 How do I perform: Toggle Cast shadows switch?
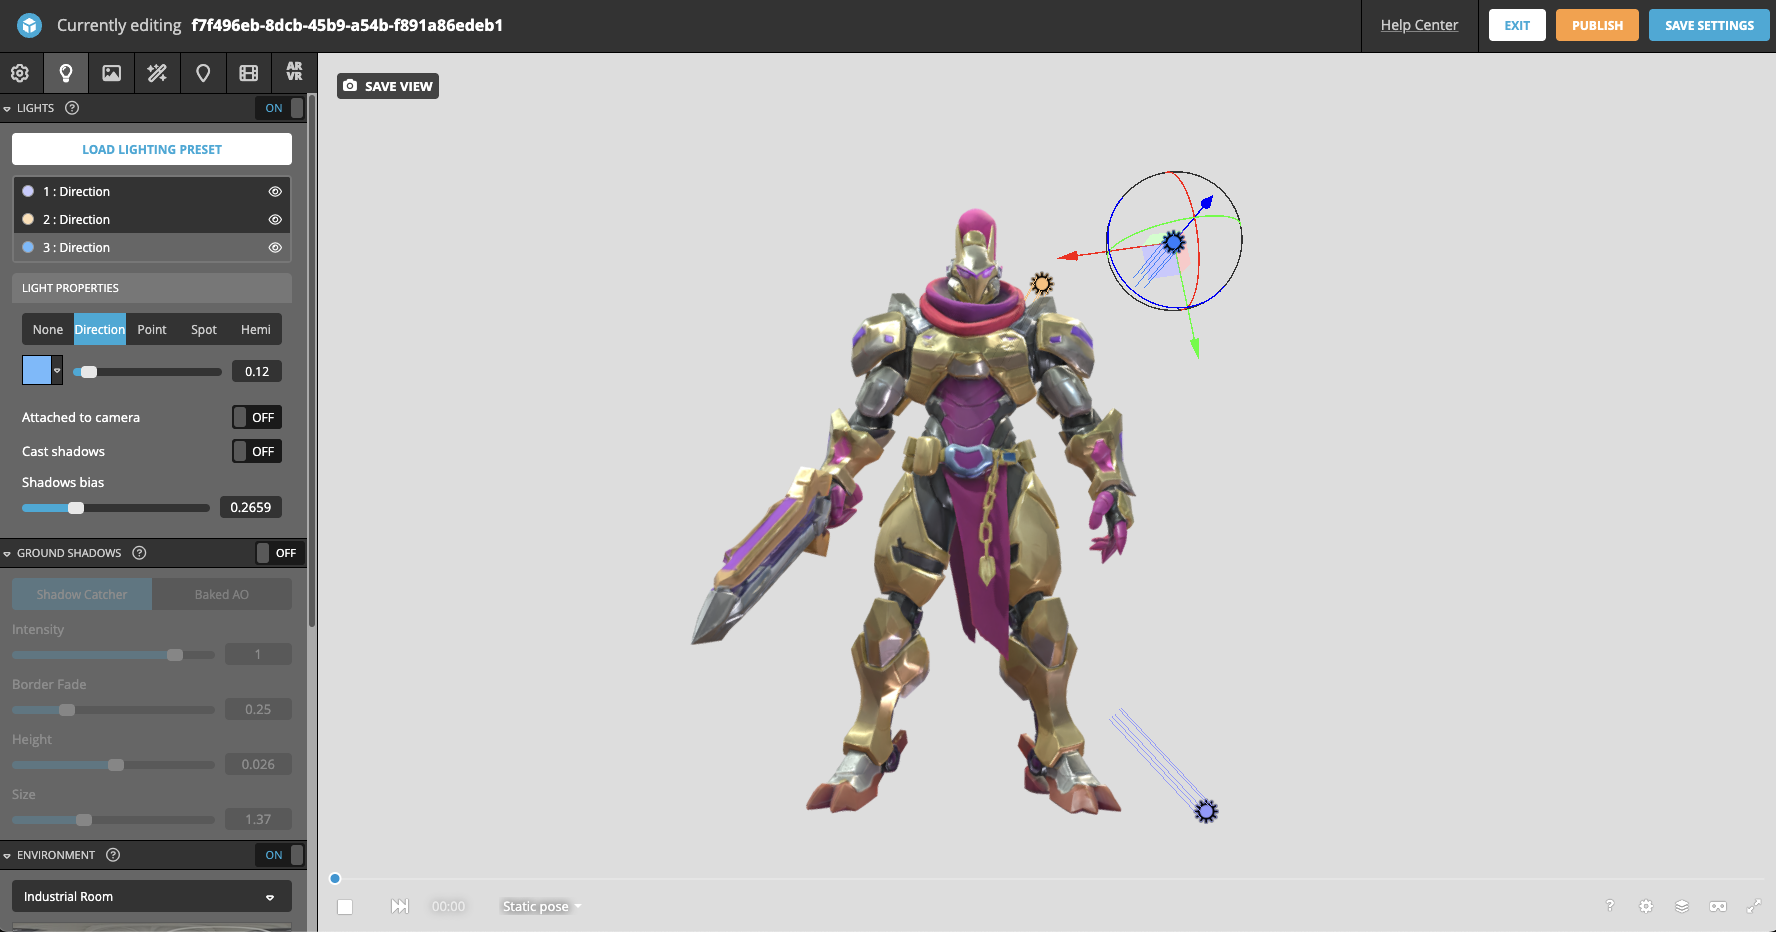click(x=257, y=451)
